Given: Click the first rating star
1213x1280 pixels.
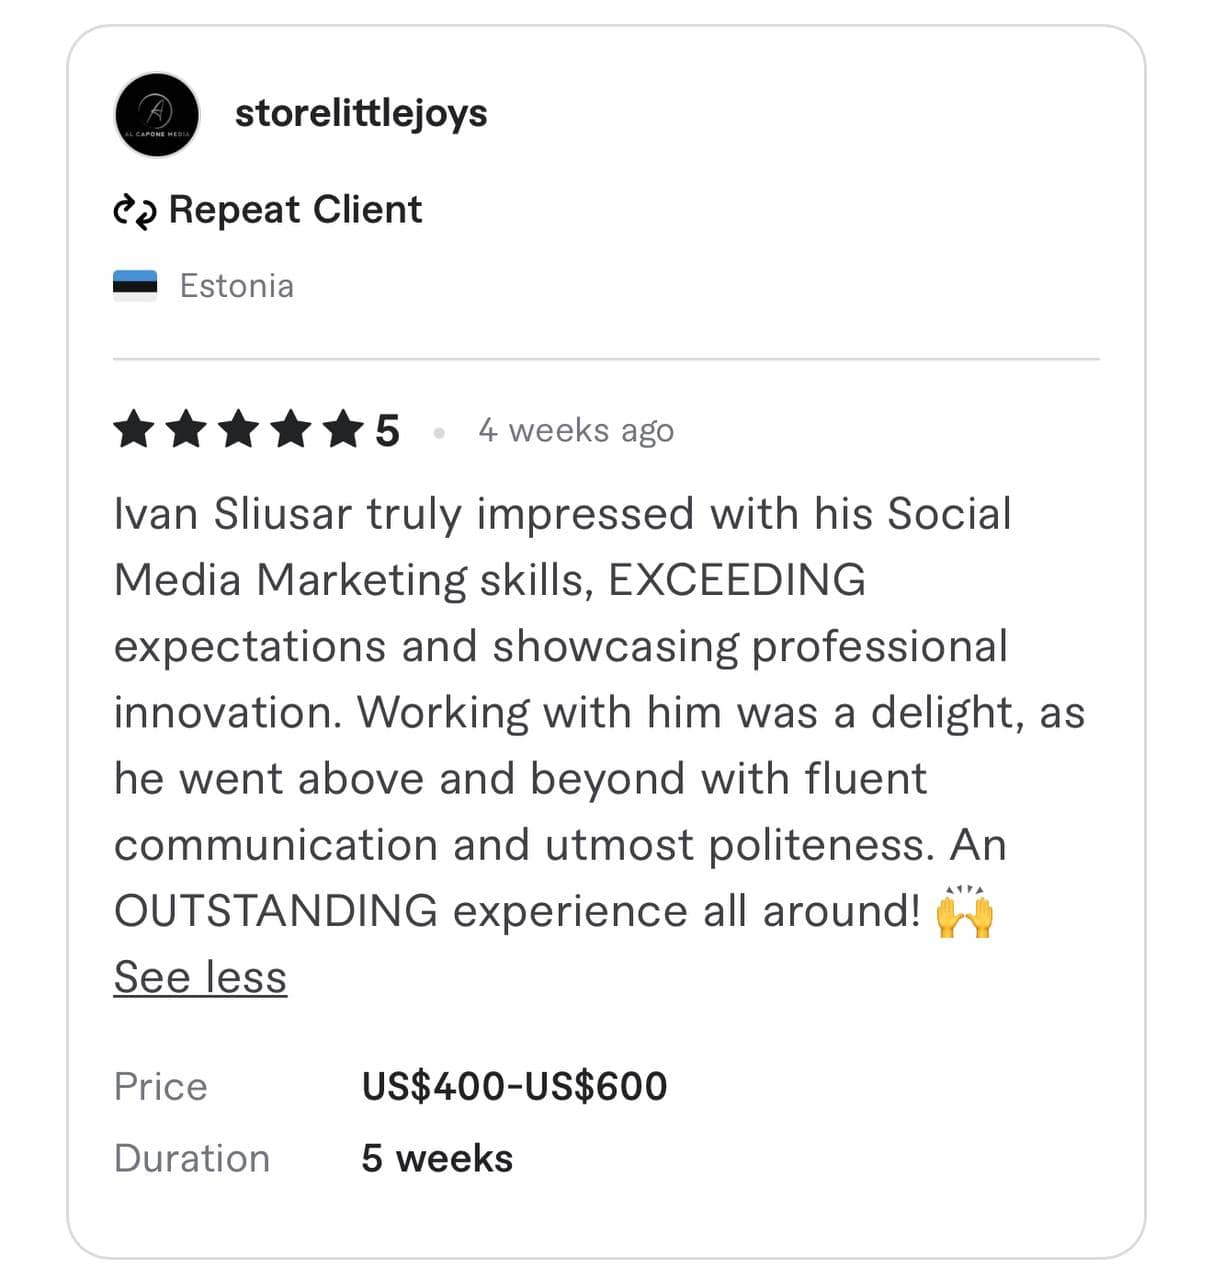Looking at the screenshot, I should click(x=134, y=431).
